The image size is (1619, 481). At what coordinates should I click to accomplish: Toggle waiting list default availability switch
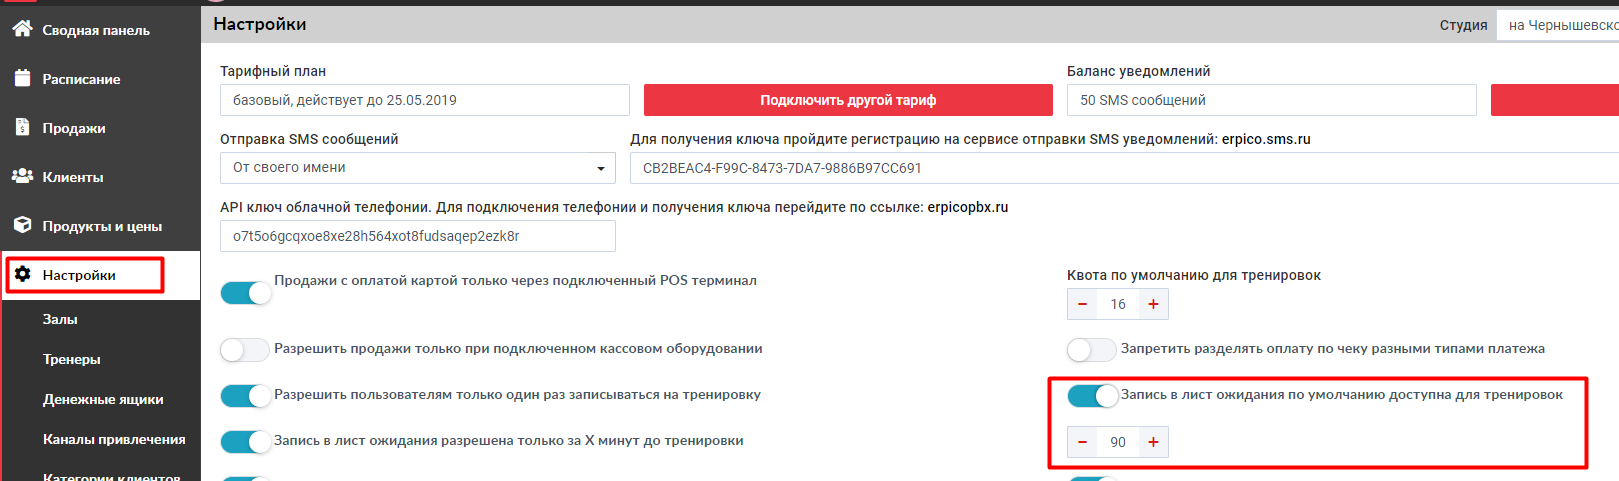tap(1092, 396)
